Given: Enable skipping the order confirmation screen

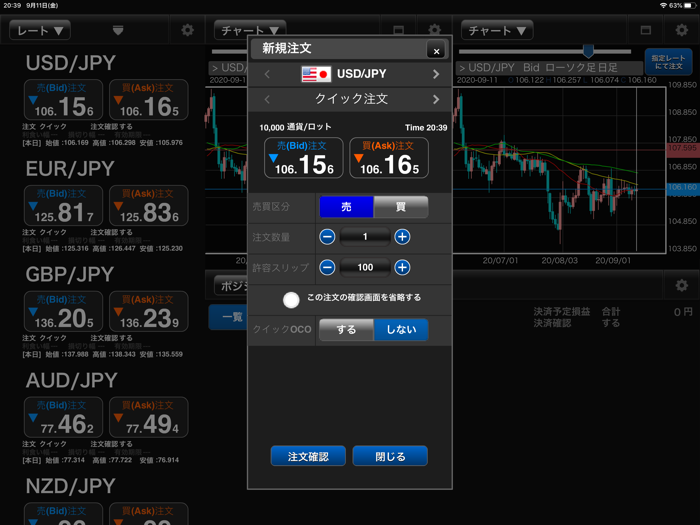Looking at the screenshot, I should [x=291, y=299].
